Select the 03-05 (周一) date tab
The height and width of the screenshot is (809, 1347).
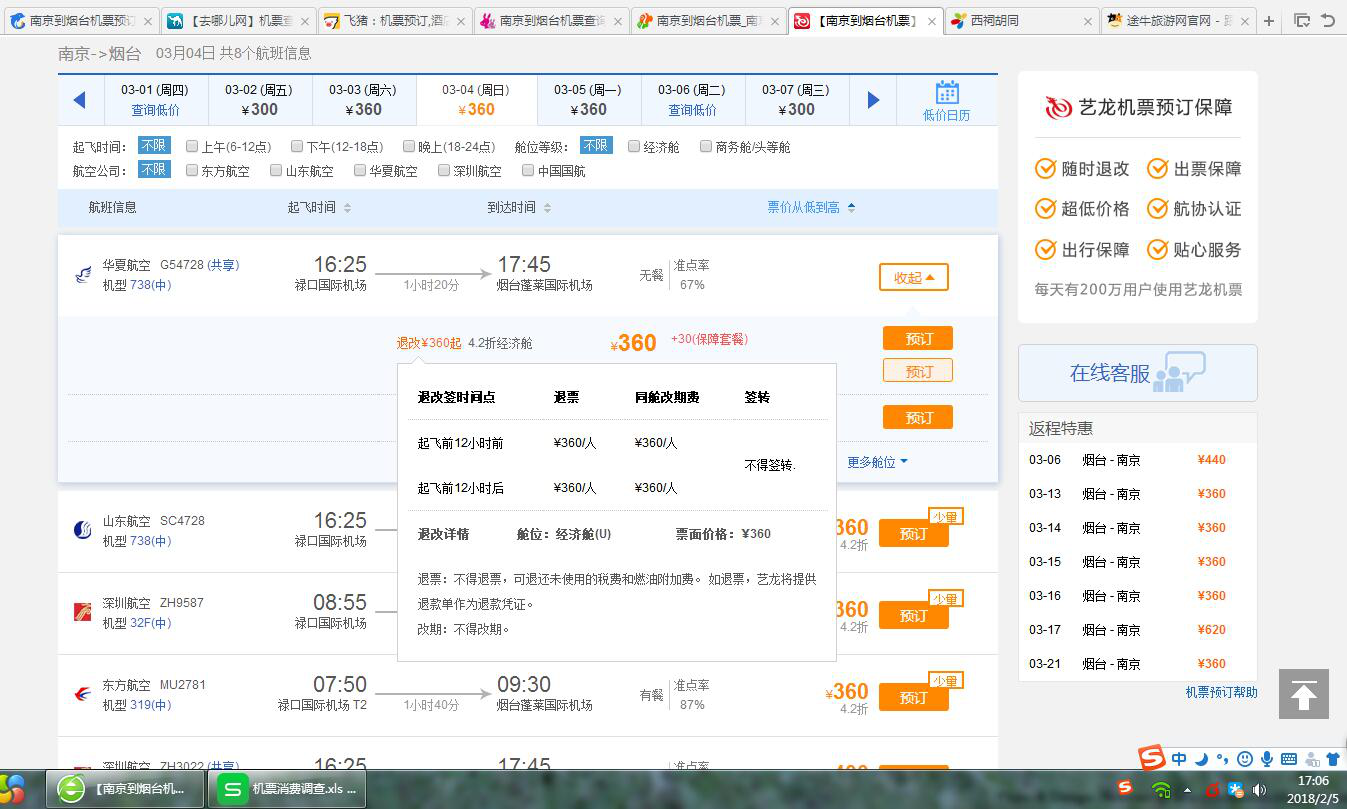[589, 99]
